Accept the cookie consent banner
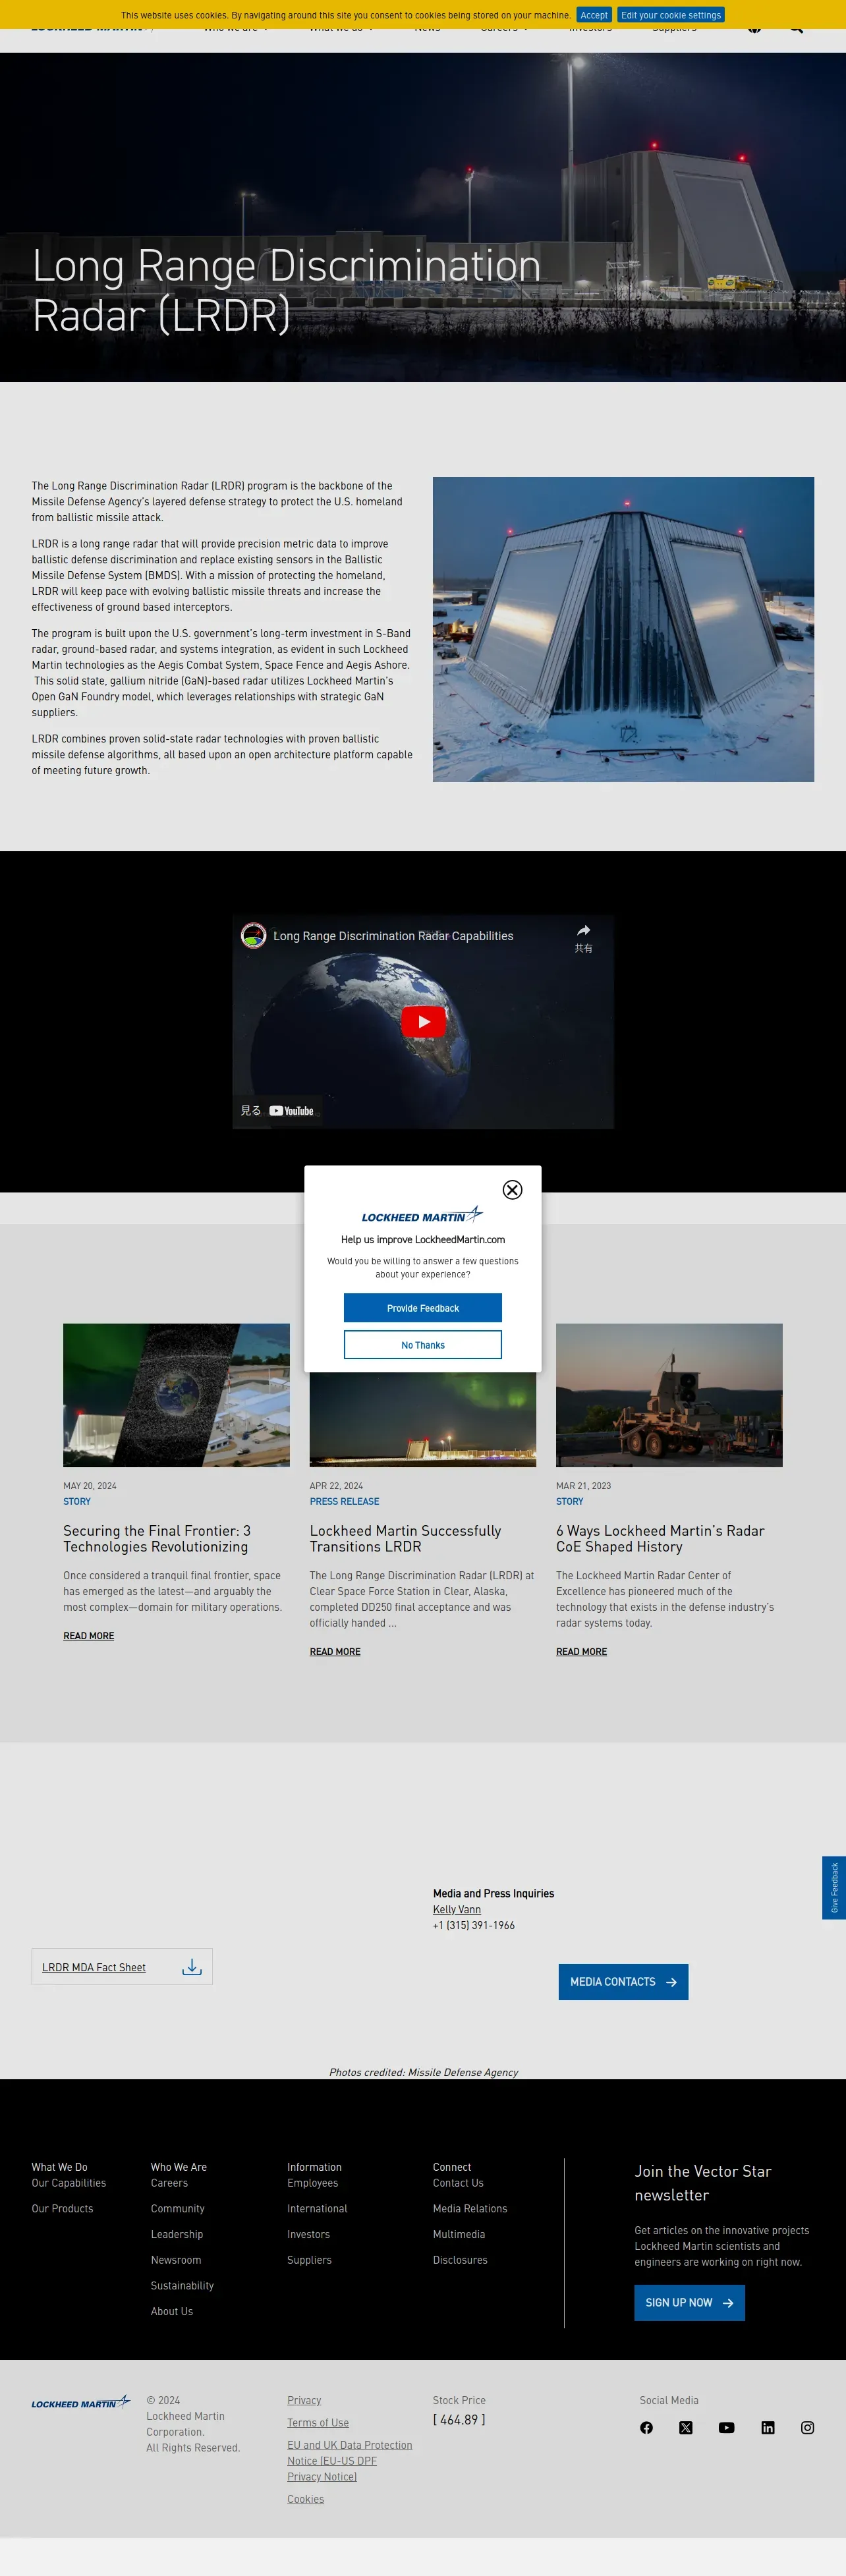The image size is (846, 2576). (x=594, y=15)
